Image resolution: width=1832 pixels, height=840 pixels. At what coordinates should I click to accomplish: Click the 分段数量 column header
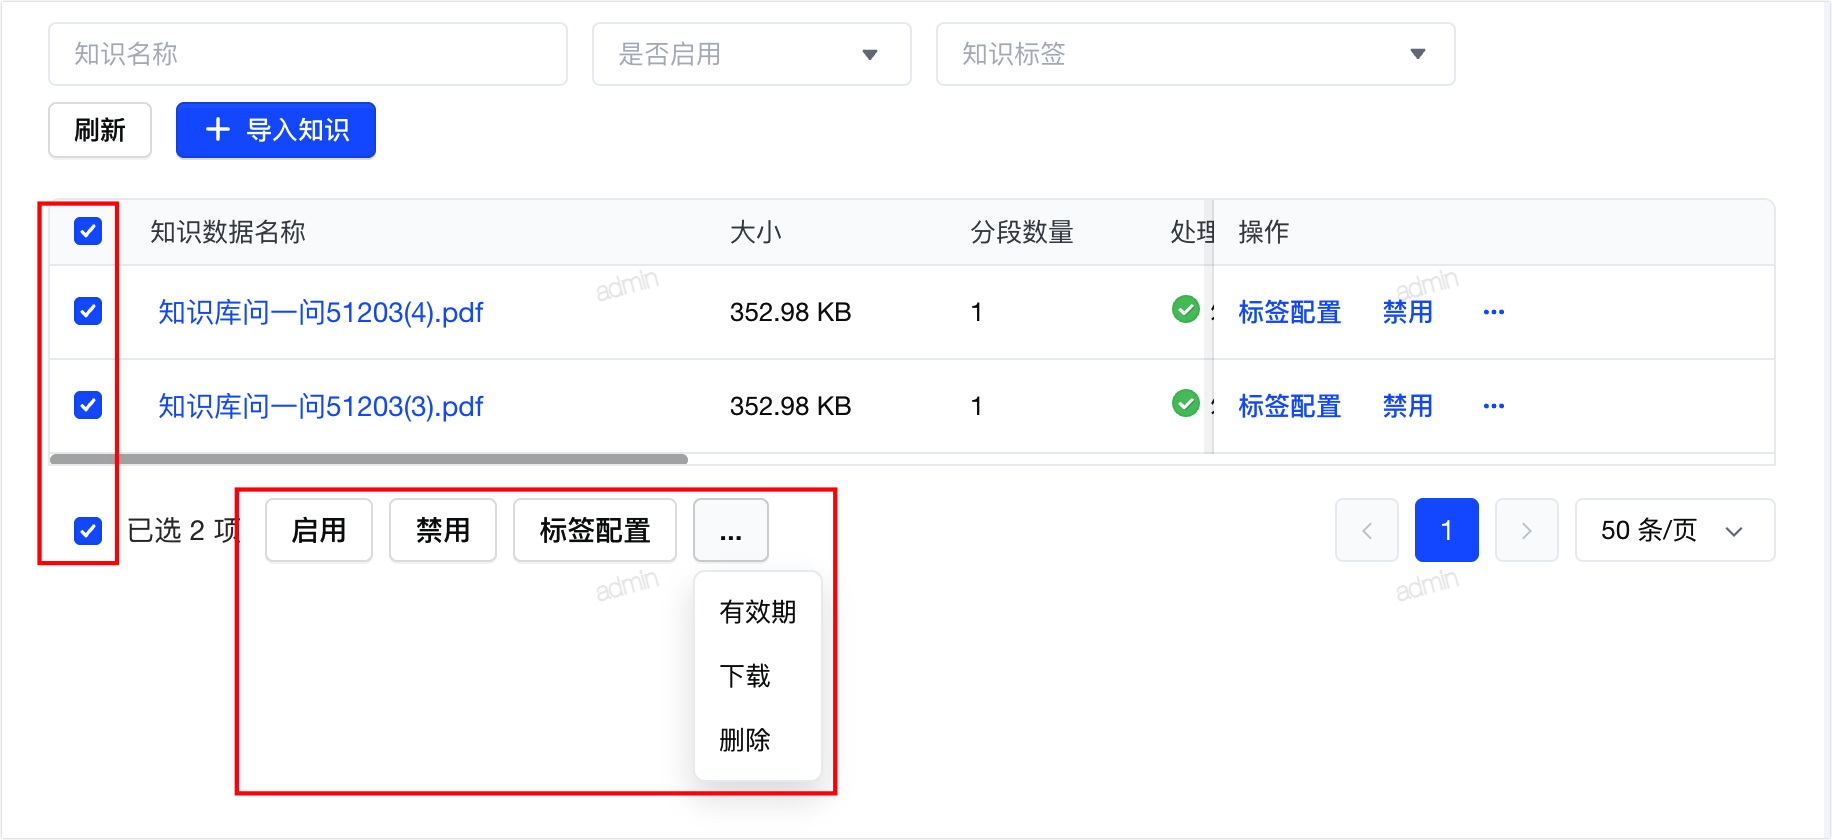[x=1022, y=232]
